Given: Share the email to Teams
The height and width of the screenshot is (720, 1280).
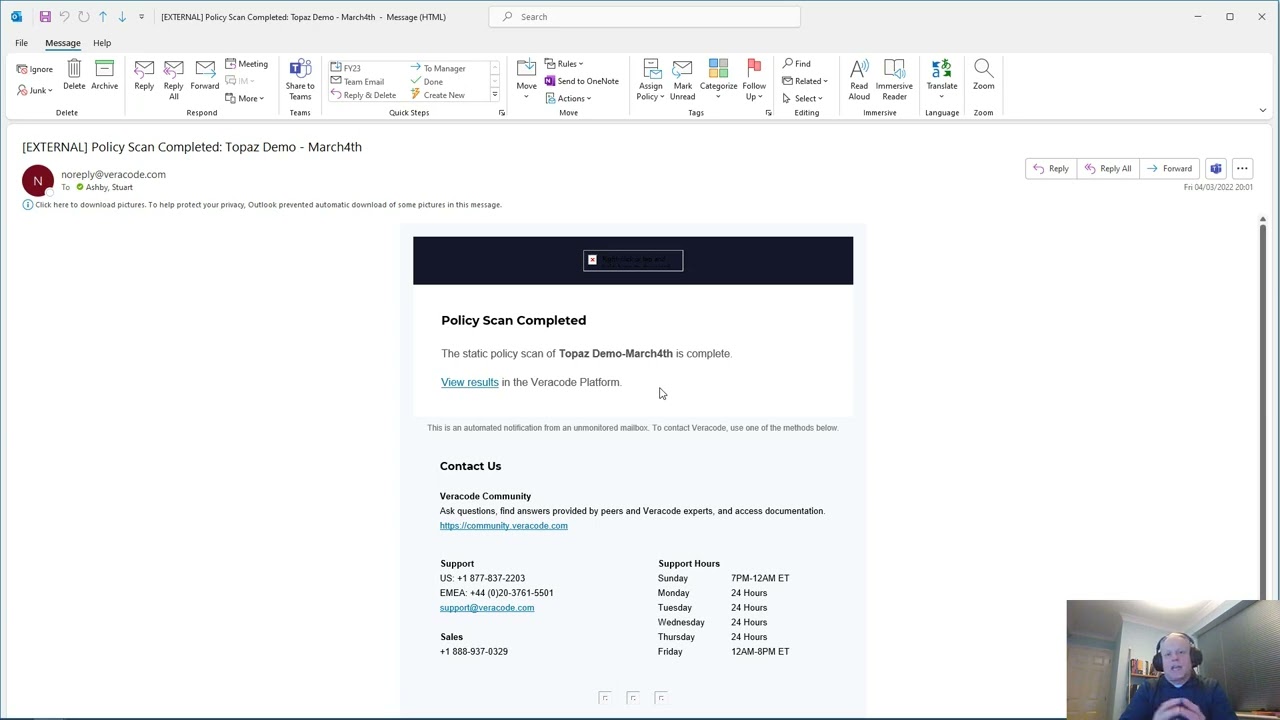Looking at the screenshot, I should 300,80.
